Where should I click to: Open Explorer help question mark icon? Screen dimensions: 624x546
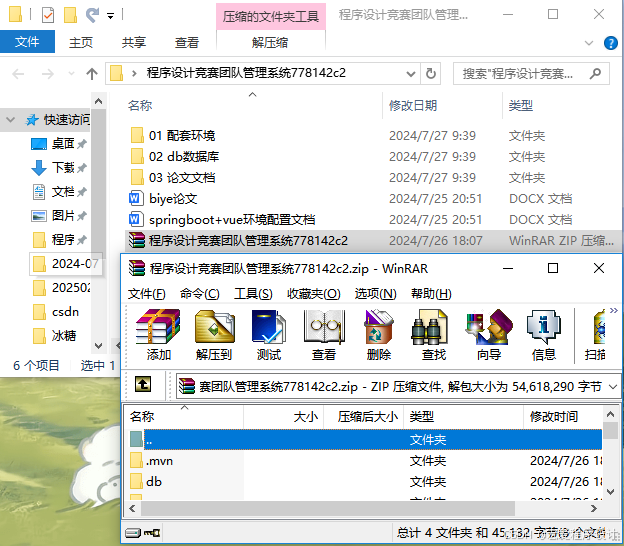610,43
